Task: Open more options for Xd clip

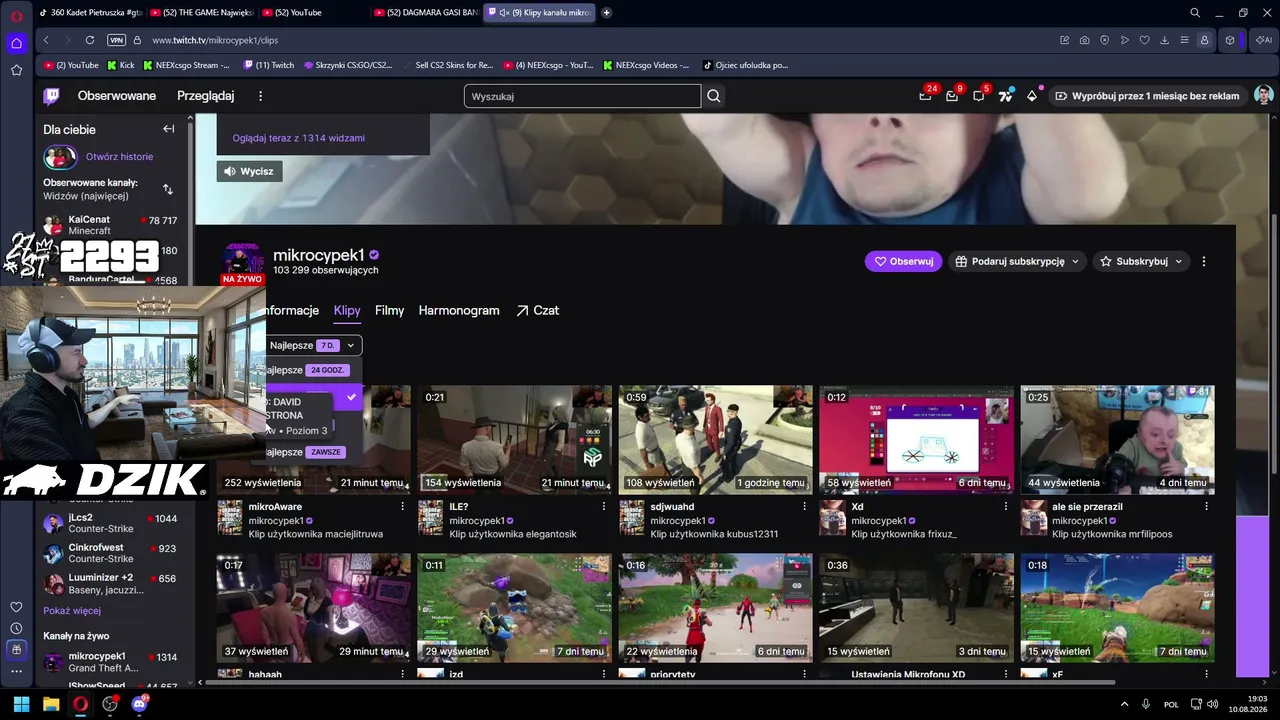Action: click(x=1006, y=506)
